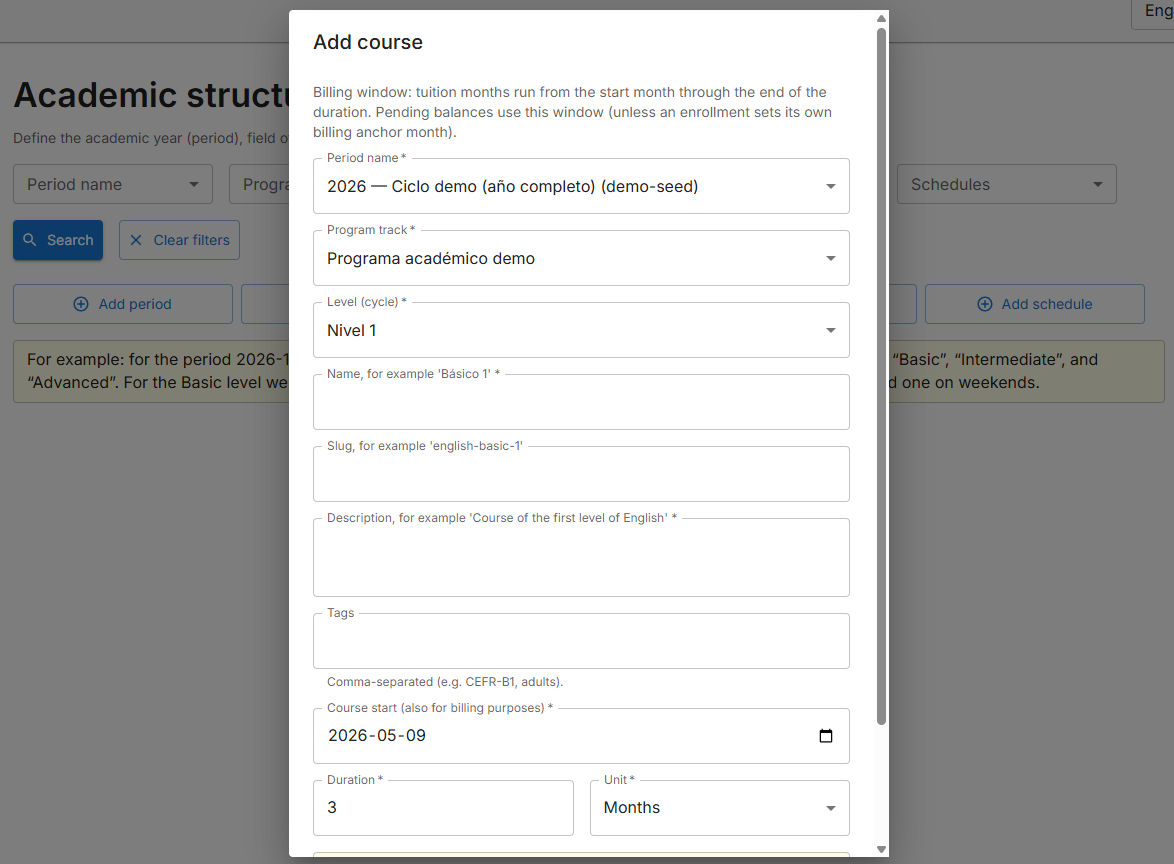Click the Clear filters button
Image resolution: width=1174 pixels, height=864 pixels.
[x=179, y=240]
